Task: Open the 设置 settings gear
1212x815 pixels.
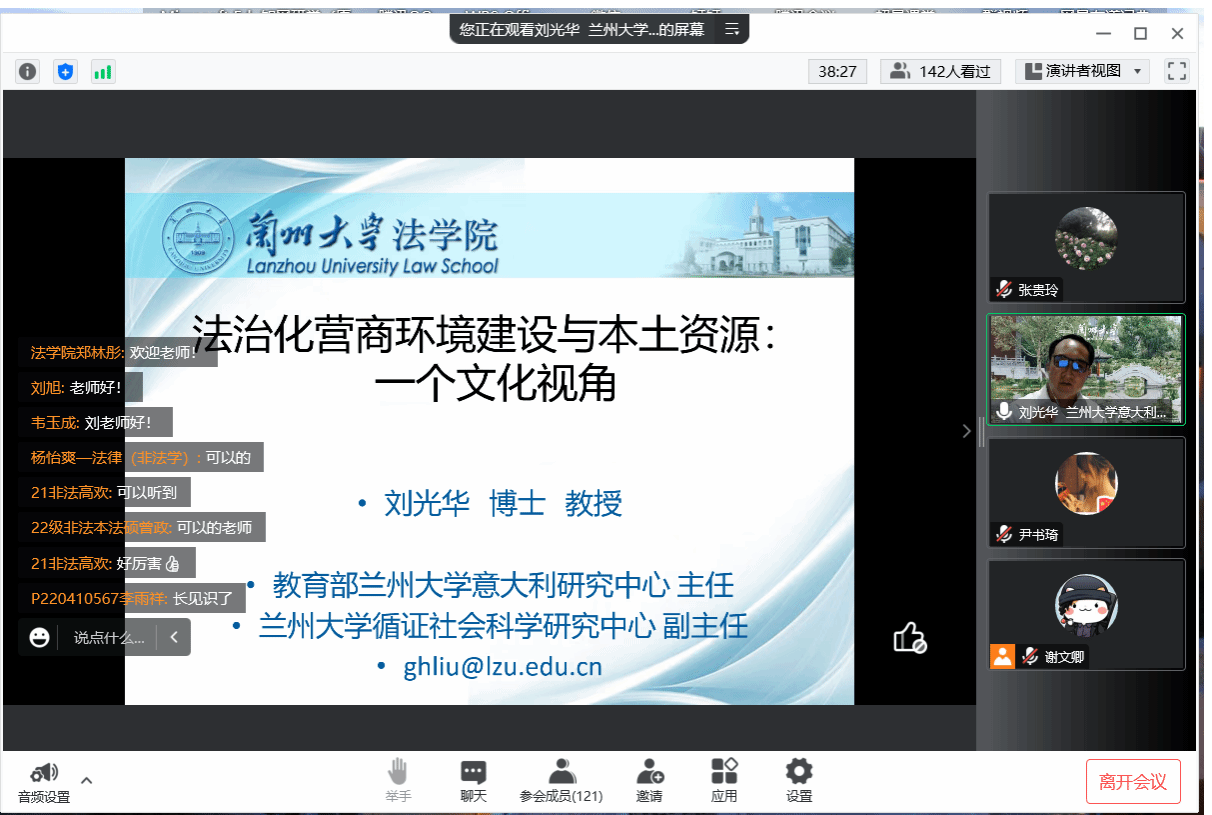Action: (799, 780)
